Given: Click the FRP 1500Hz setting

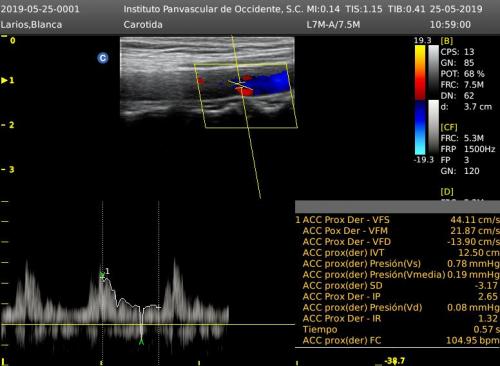Looking at the screenshot, I should (x=468, y=149).
